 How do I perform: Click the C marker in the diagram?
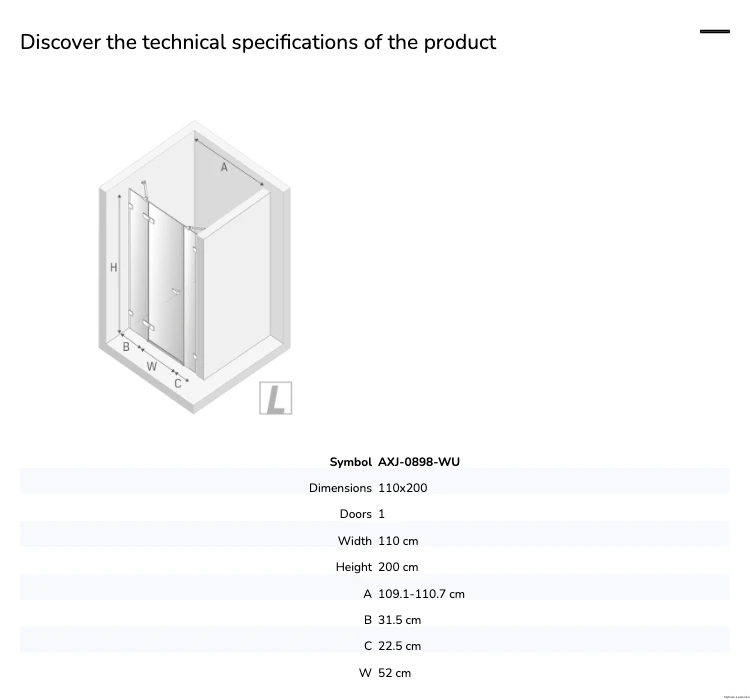(x=178, y=383)
